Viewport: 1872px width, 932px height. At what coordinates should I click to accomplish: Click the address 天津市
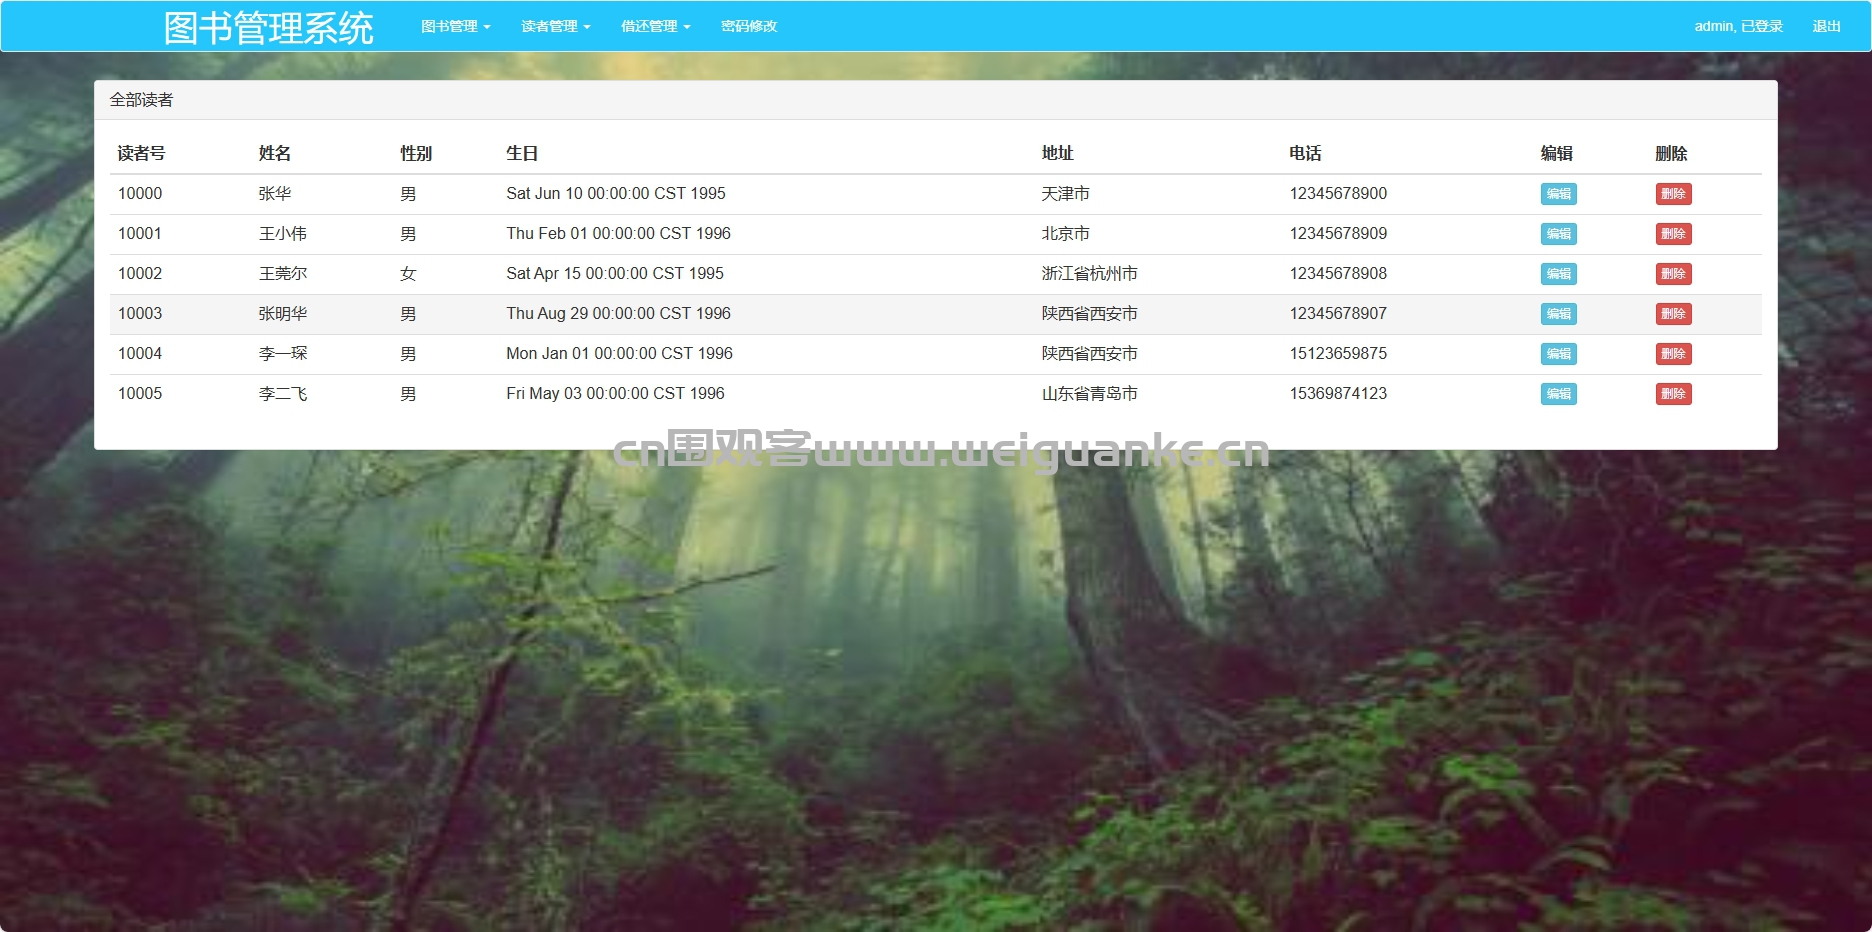(1066, 194)
